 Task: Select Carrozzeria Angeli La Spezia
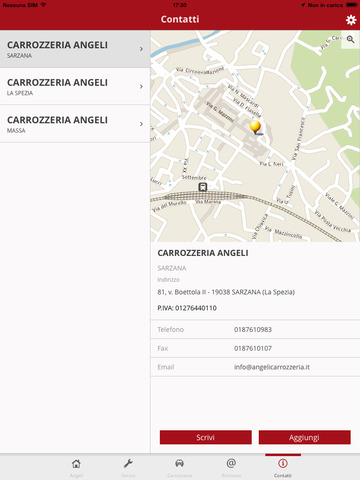coord(75,86)
